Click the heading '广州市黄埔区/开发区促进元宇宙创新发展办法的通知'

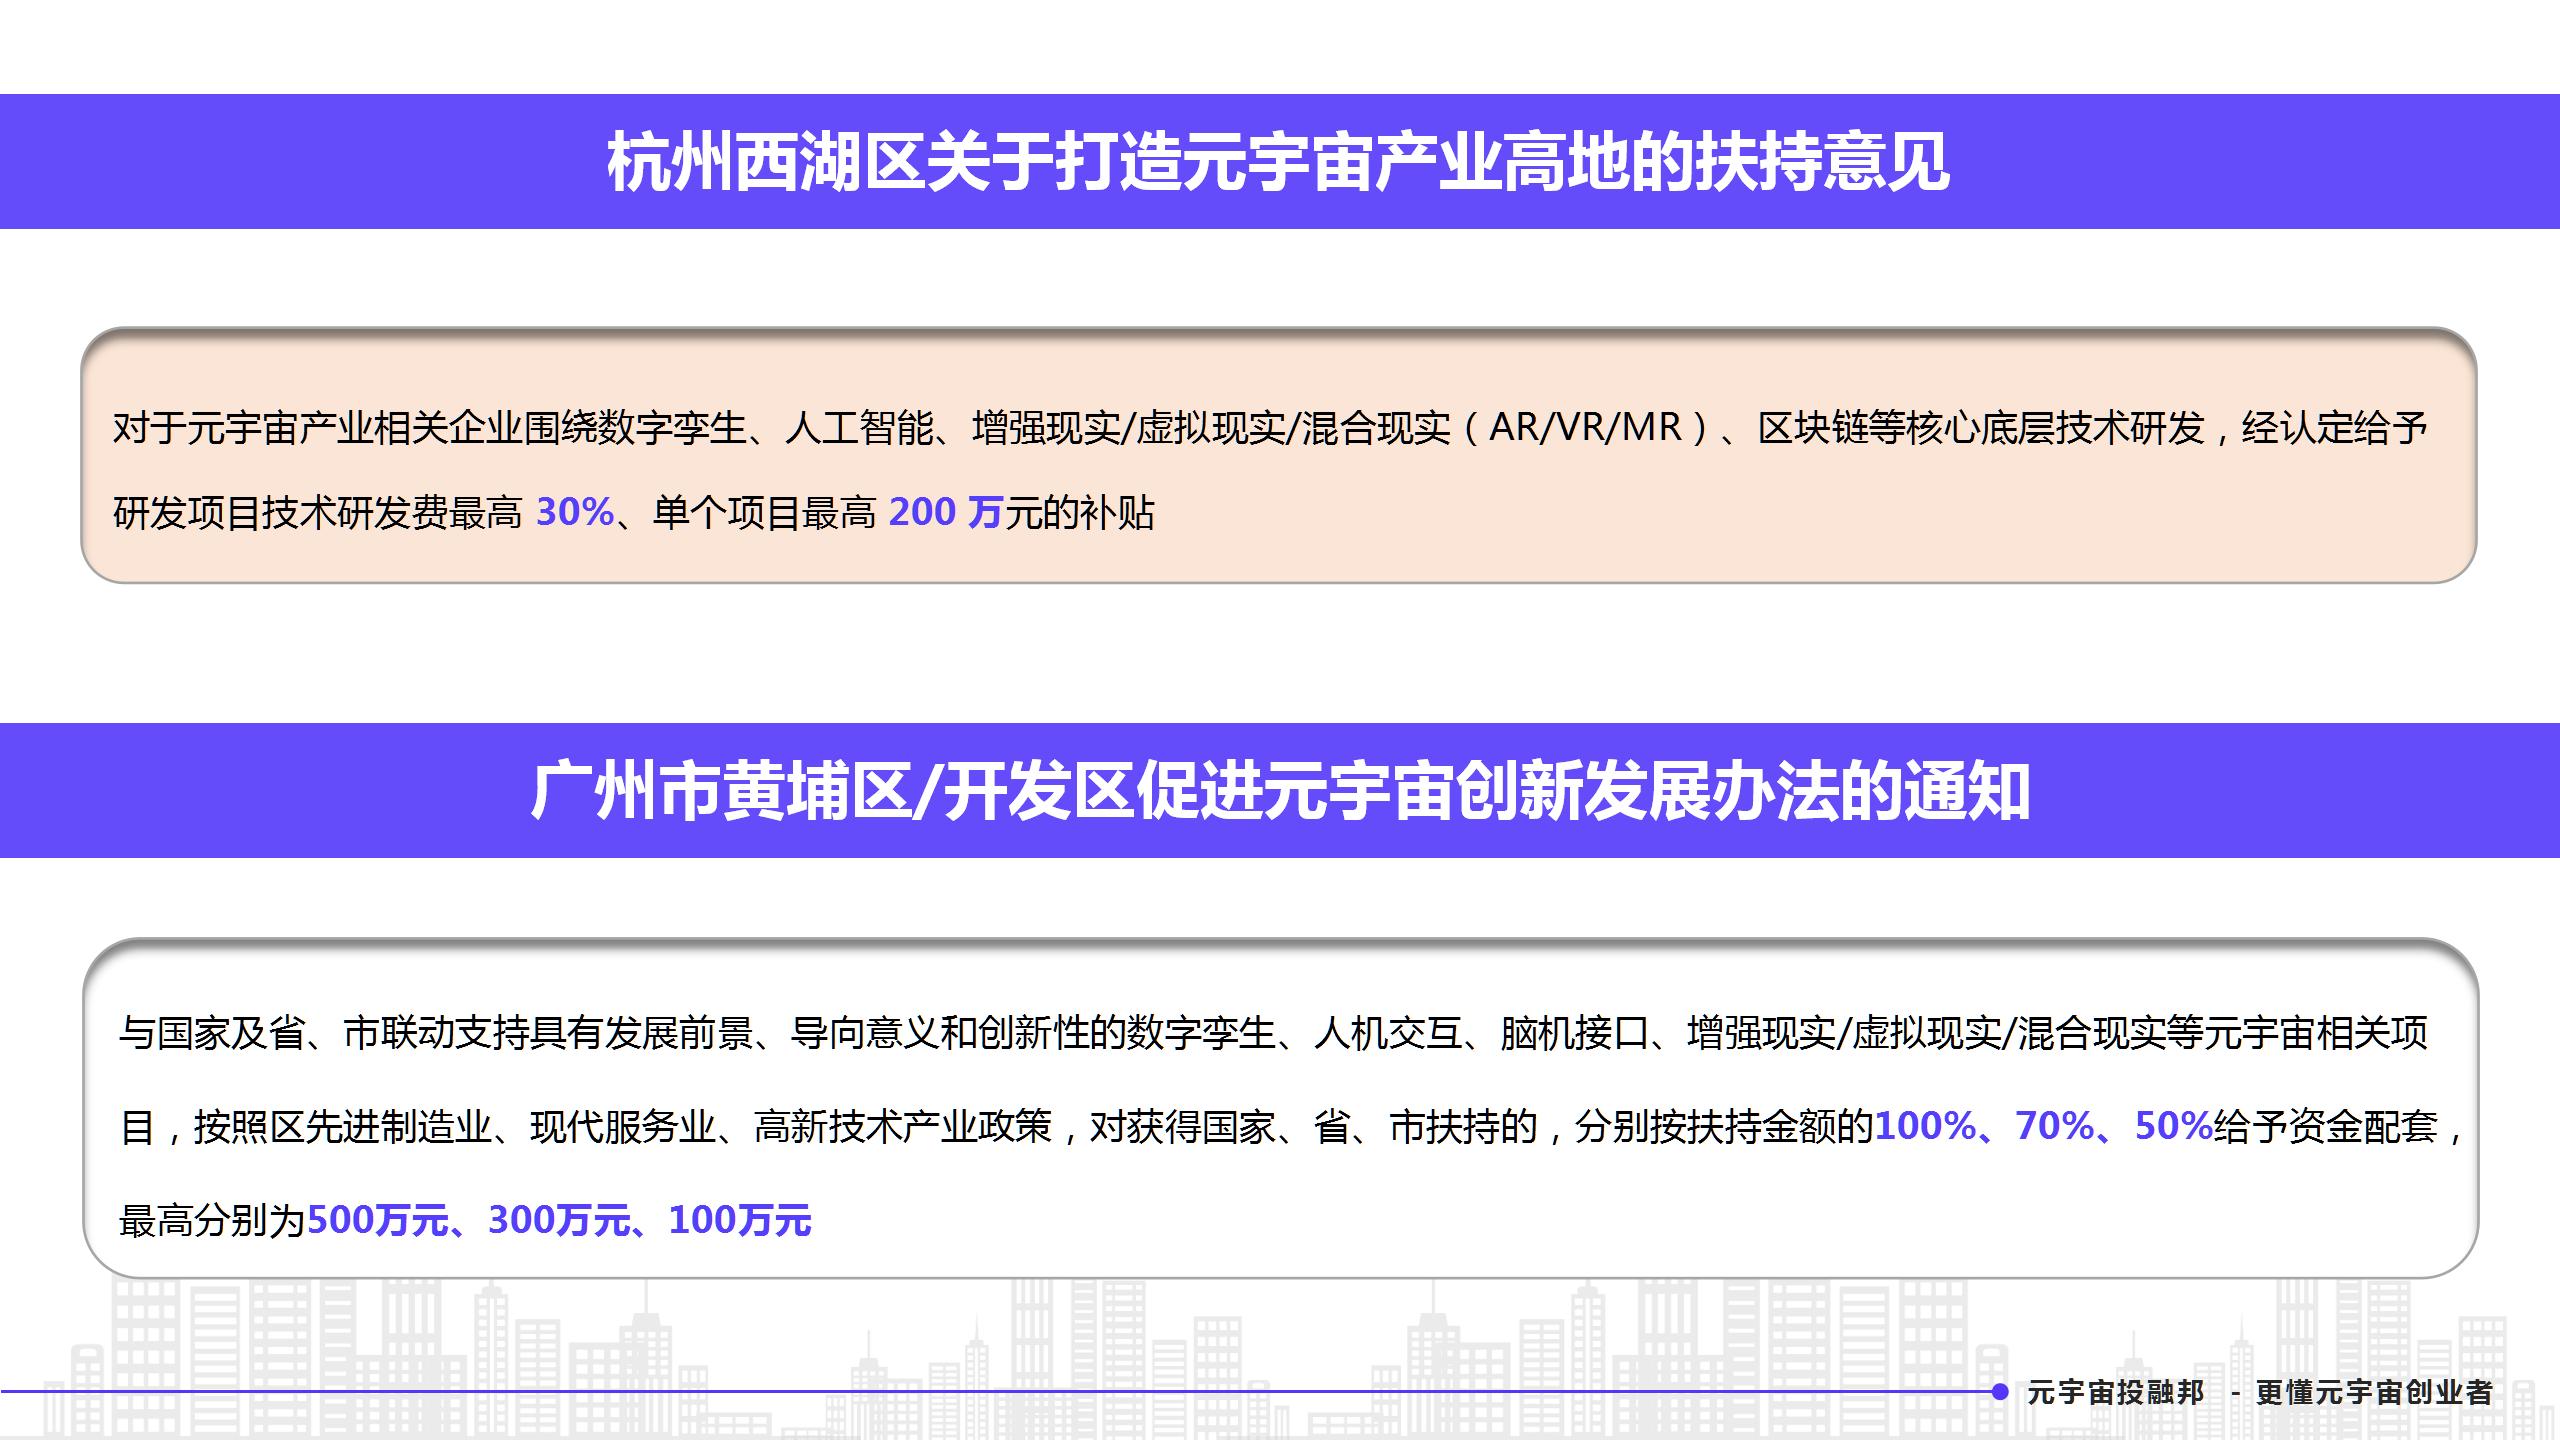[x=1280, y=791]
